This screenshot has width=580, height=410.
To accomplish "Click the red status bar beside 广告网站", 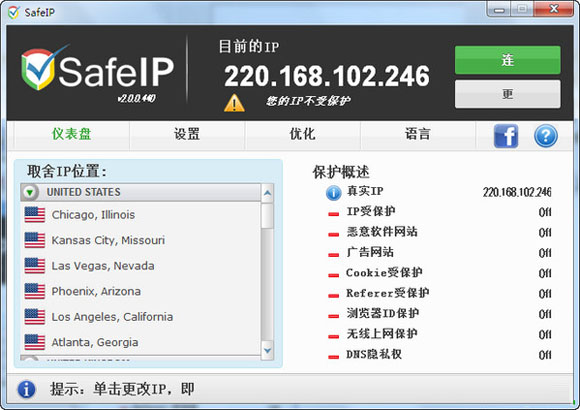I will [334, 255].
